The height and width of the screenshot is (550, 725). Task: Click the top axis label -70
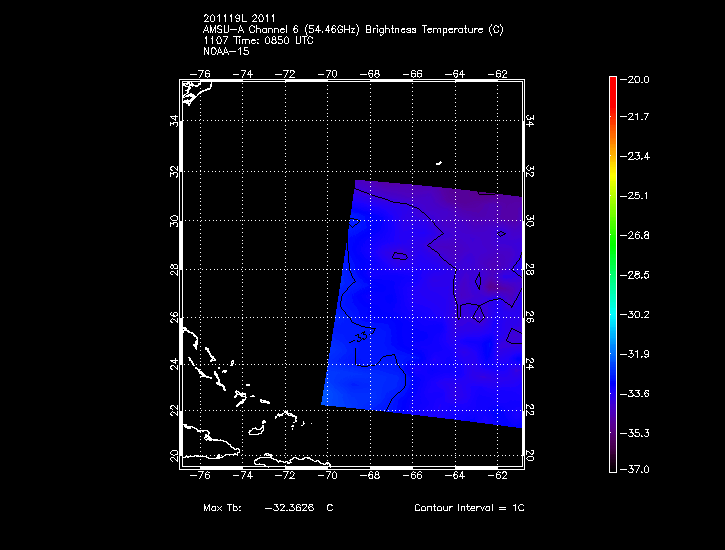(327, 74)
